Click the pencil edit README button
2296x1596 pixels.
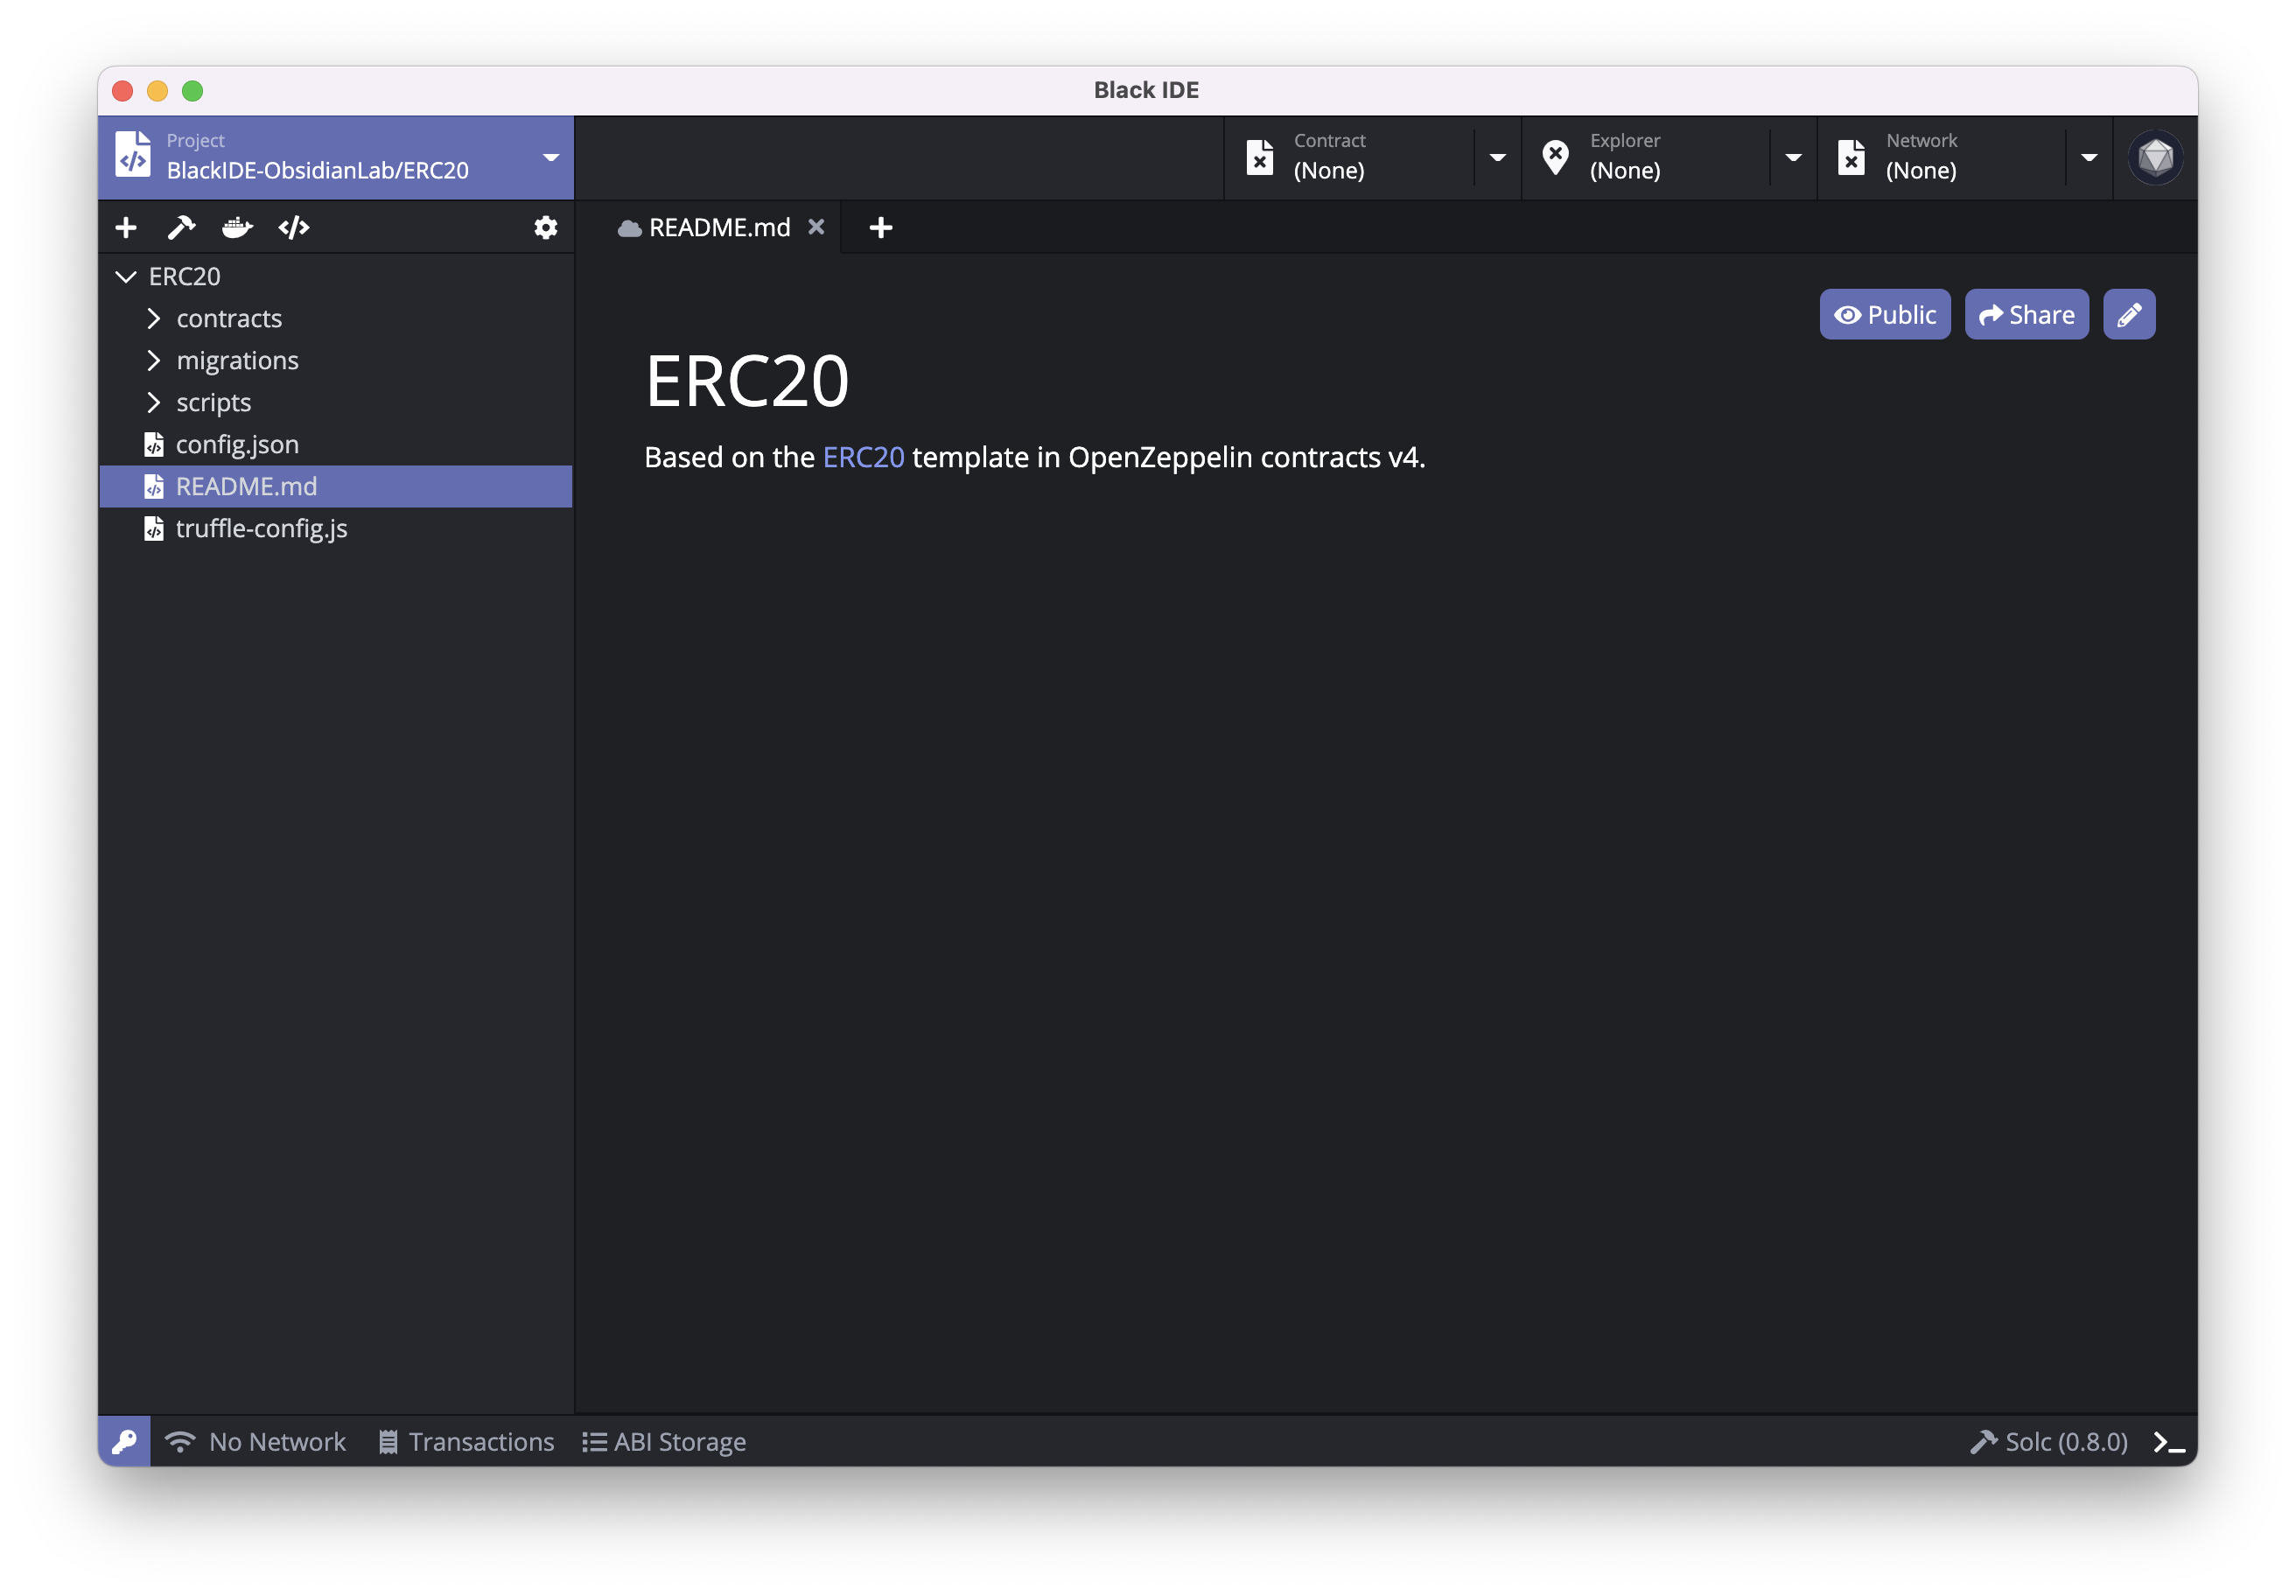[x=2129, y=315]
